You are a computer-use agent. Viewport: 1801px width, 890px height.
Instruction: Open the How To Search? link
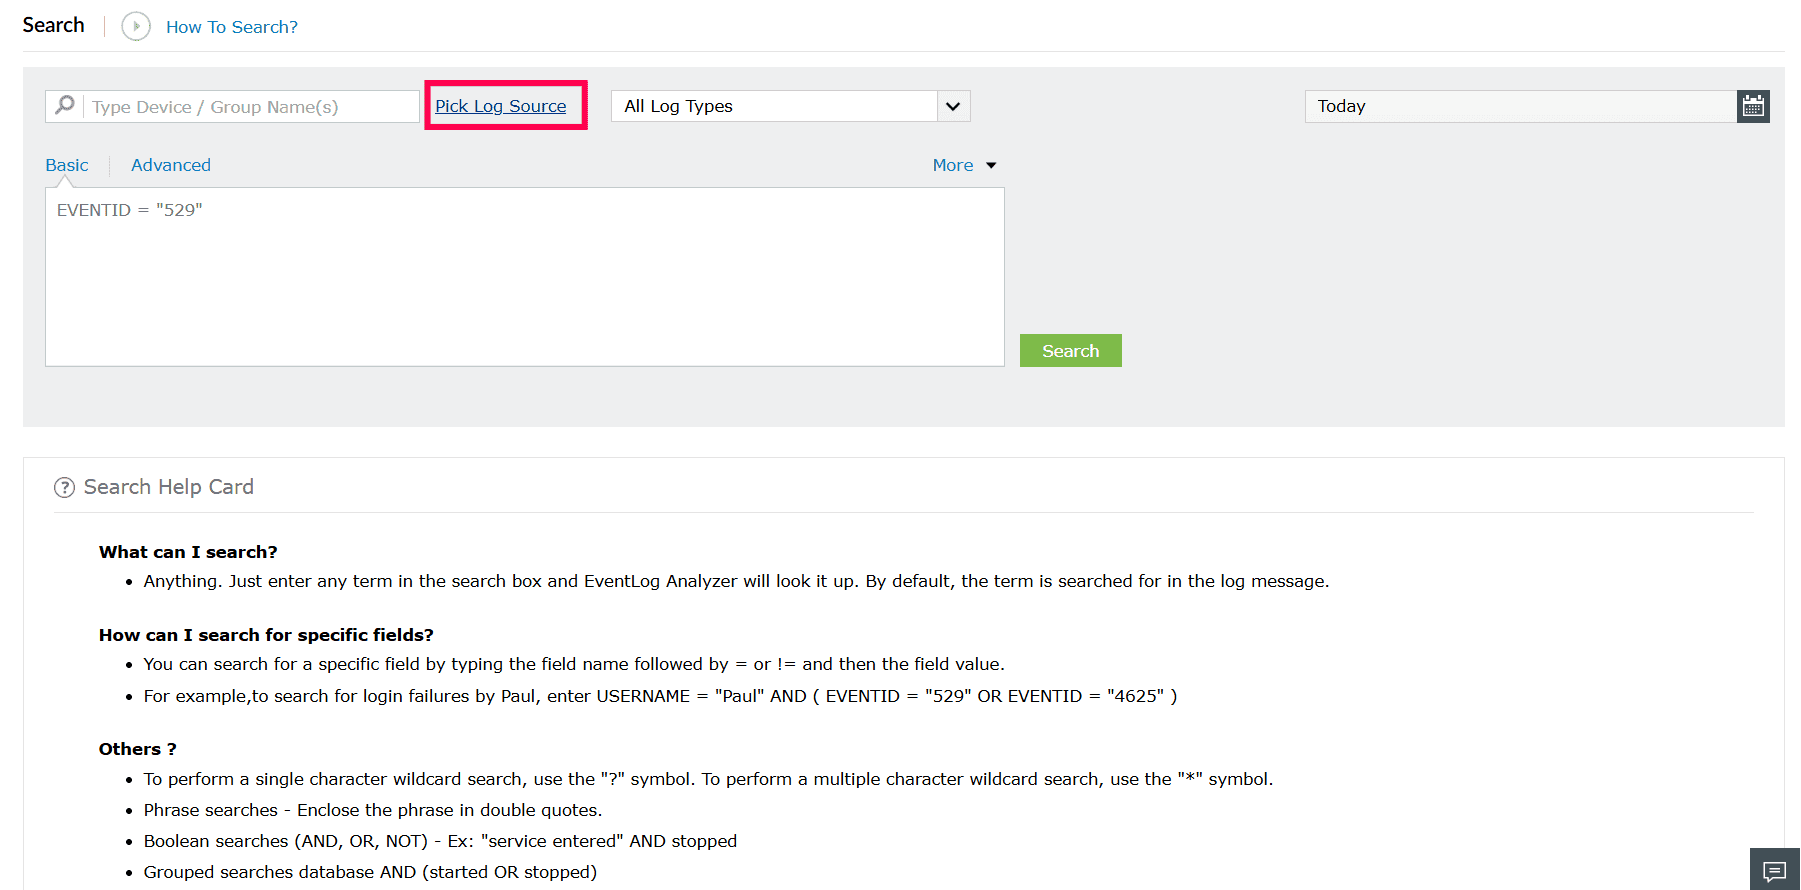click(232, 27)
